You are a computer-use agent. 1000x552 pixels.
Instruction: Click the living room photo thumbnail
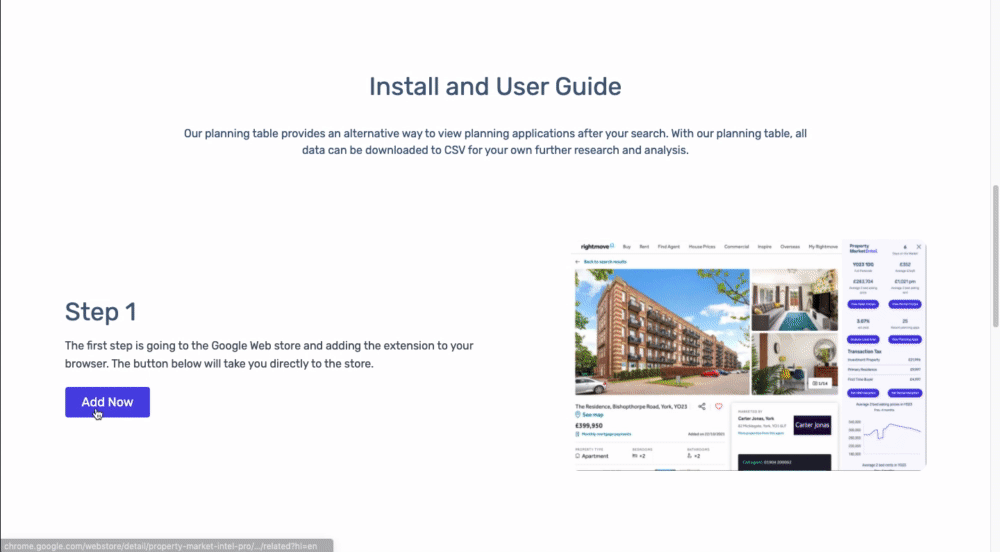(x=794, y=298)
